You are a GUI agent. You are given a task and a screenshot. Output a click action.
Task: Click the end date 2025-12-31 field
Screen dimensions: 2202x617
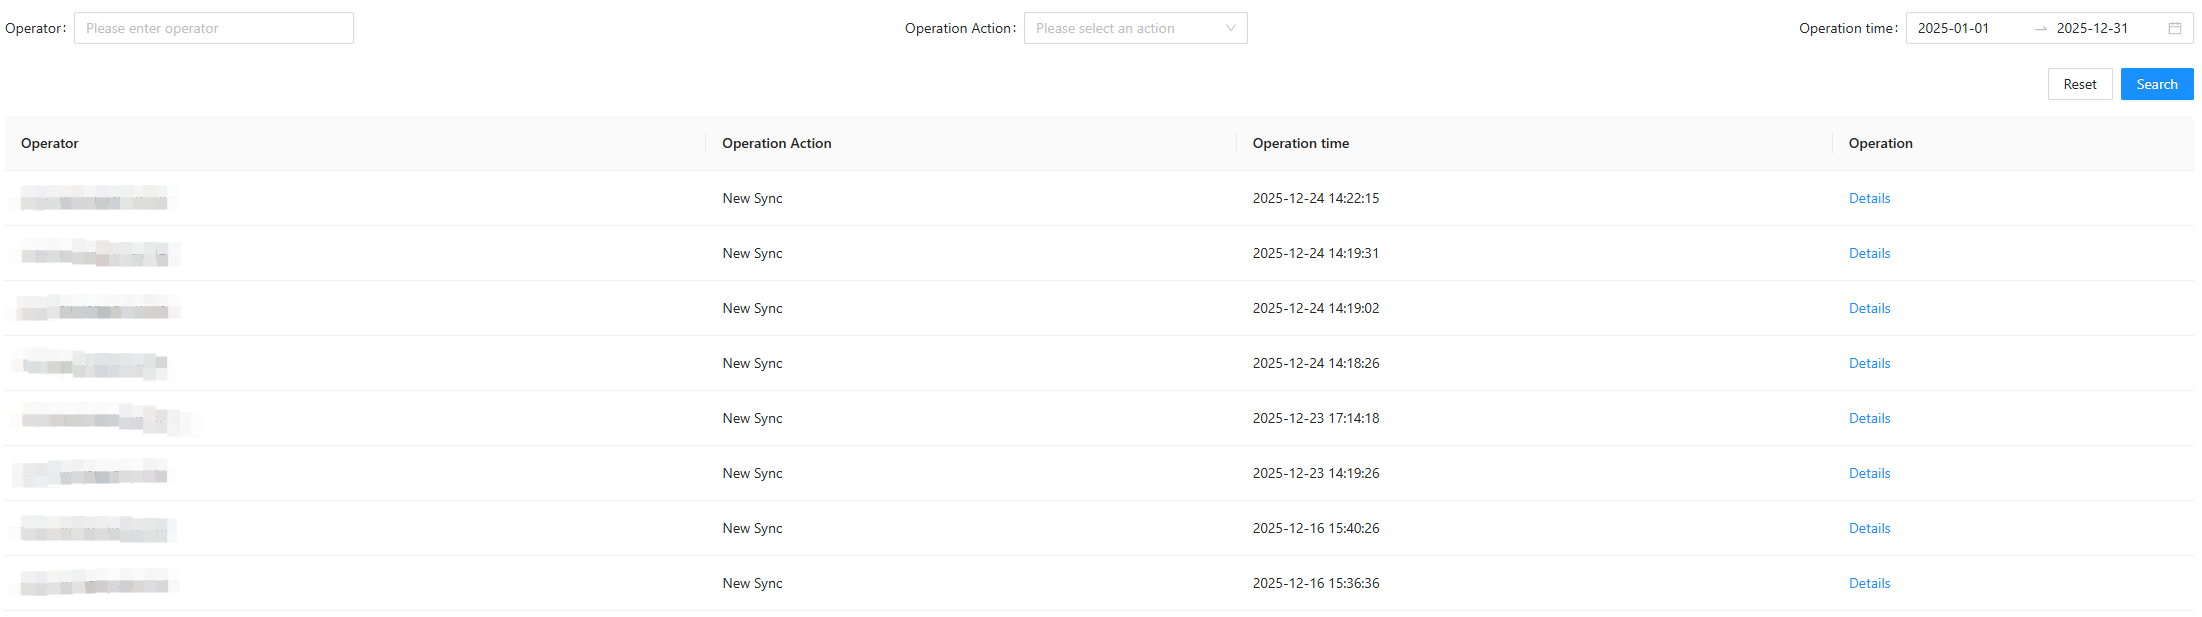pyautogui.click(x=2092, y=28)
